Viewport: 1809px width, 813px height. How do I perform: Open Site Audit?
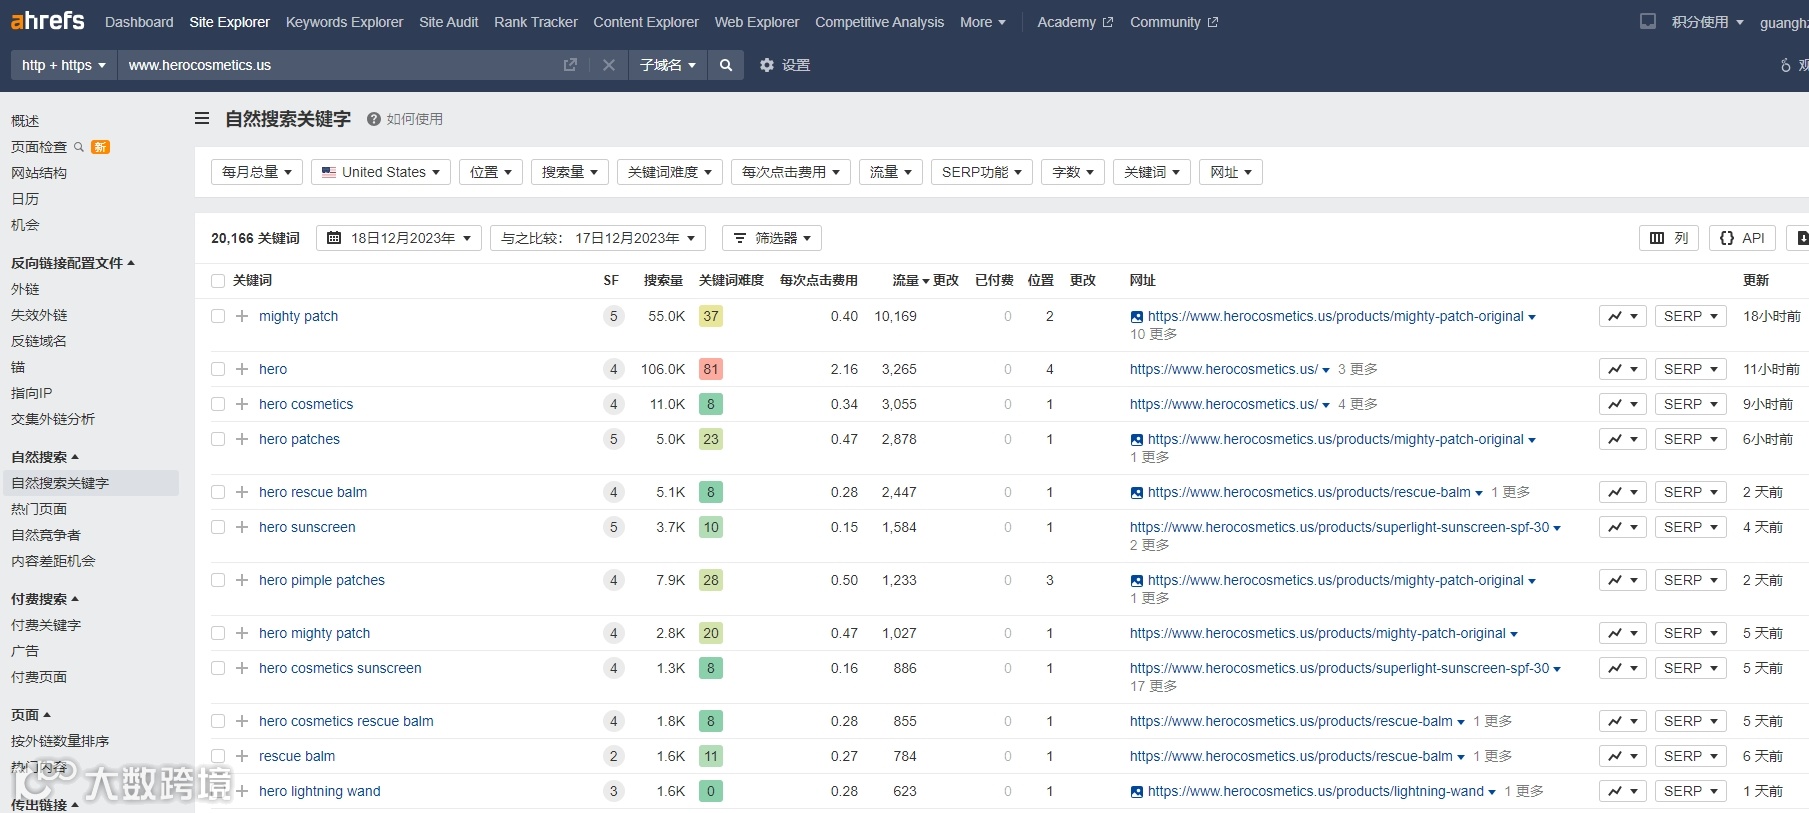point(448,22)
